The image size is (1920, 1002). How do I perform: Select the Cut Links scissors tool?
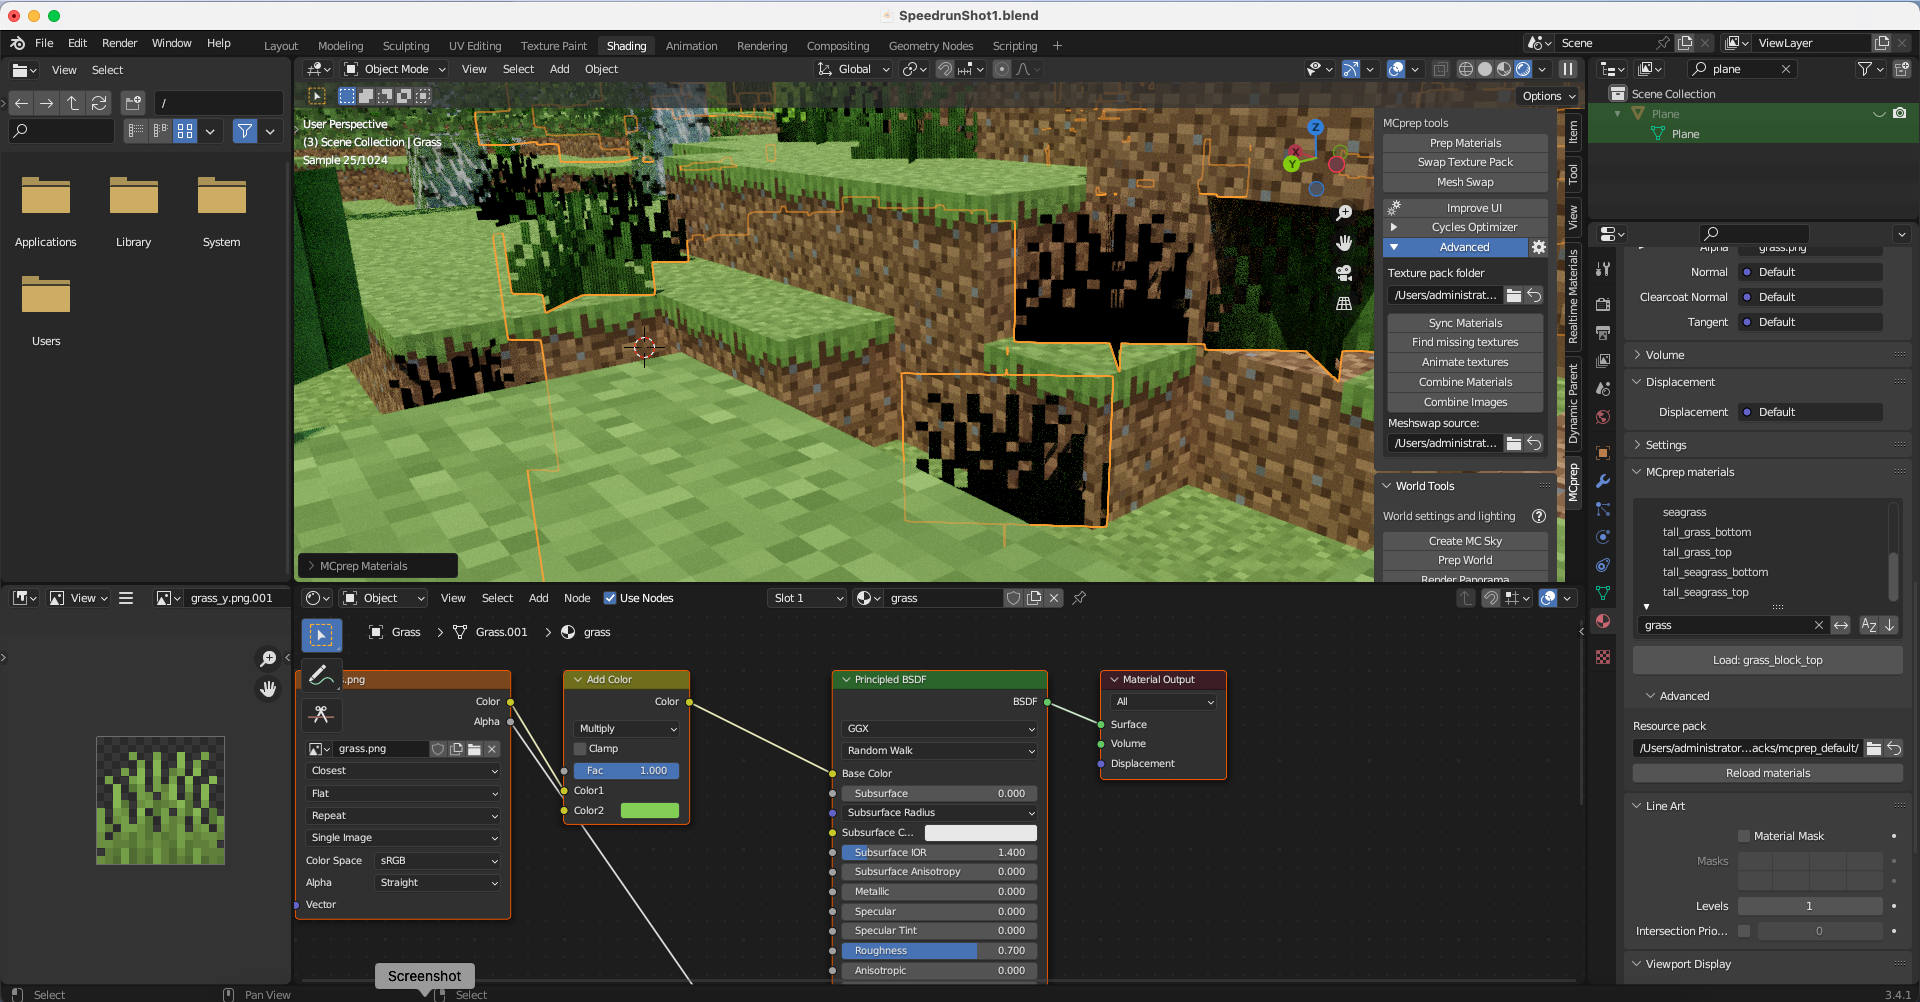pos(321,715)
